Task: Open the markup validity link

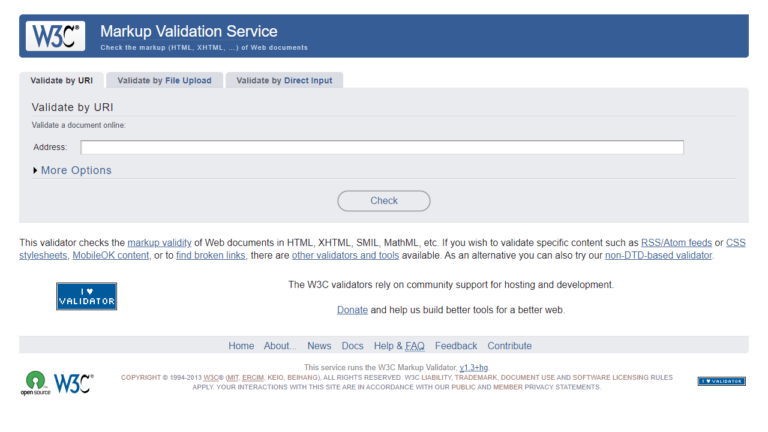Action: click(x=159, y=242)
